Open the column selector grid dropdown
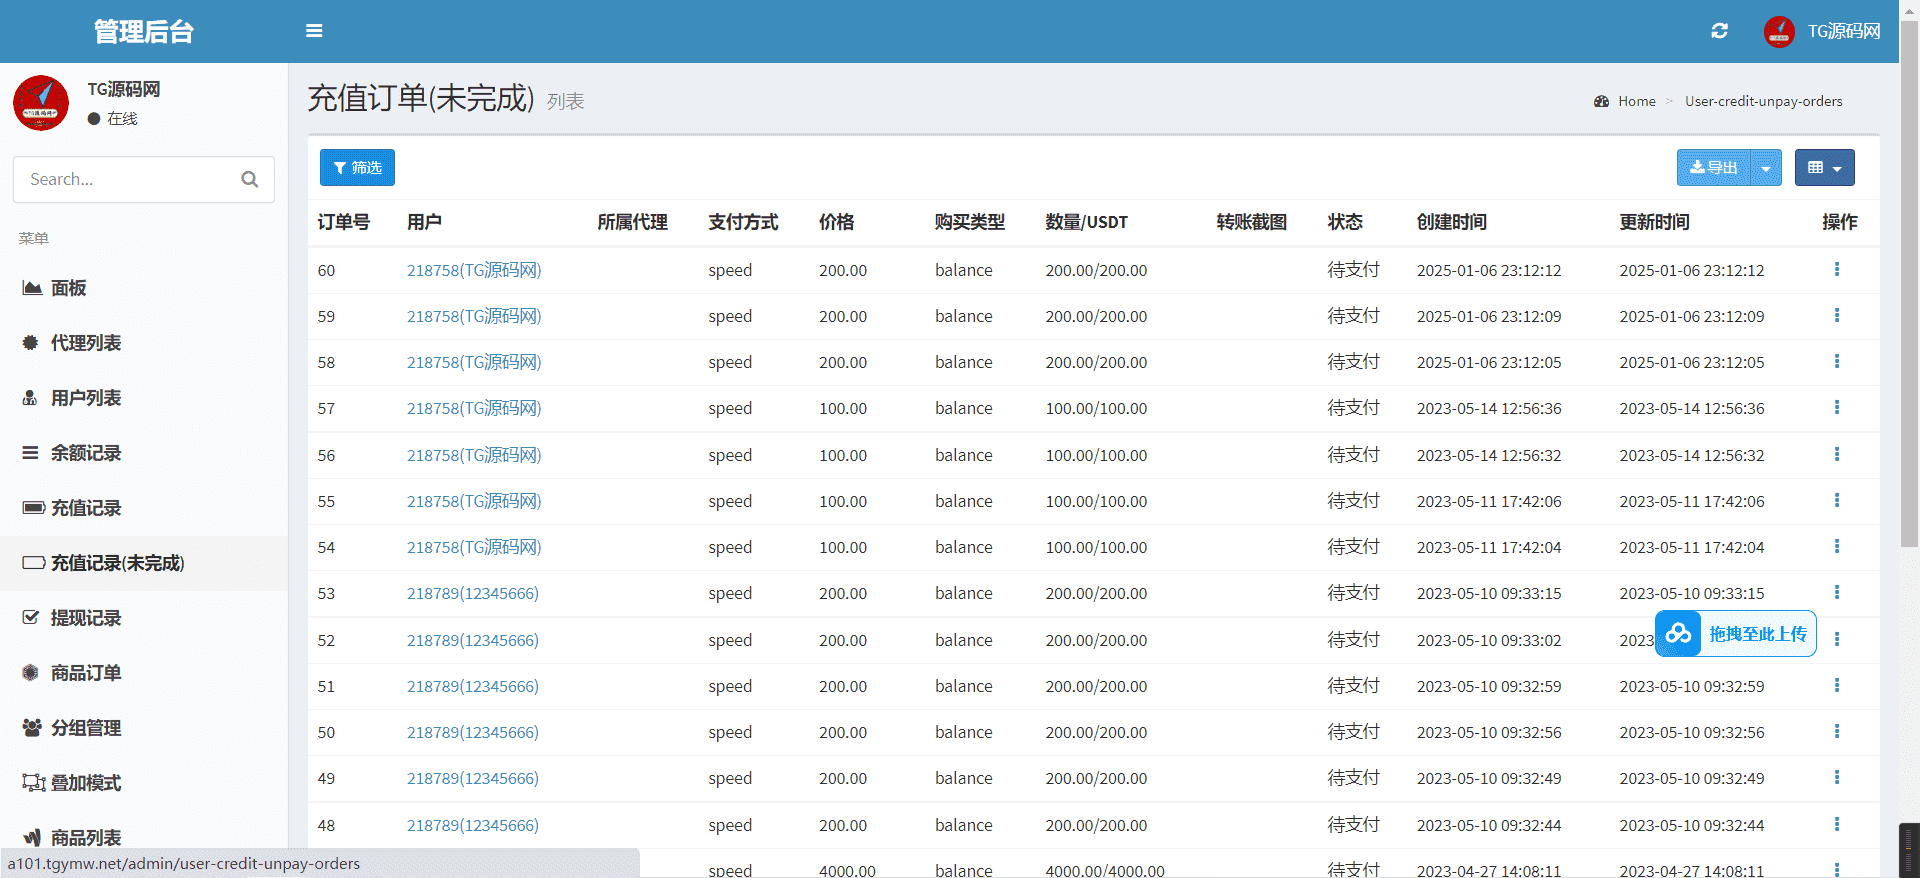1920x878 pixels. (x=1824, y=168)
